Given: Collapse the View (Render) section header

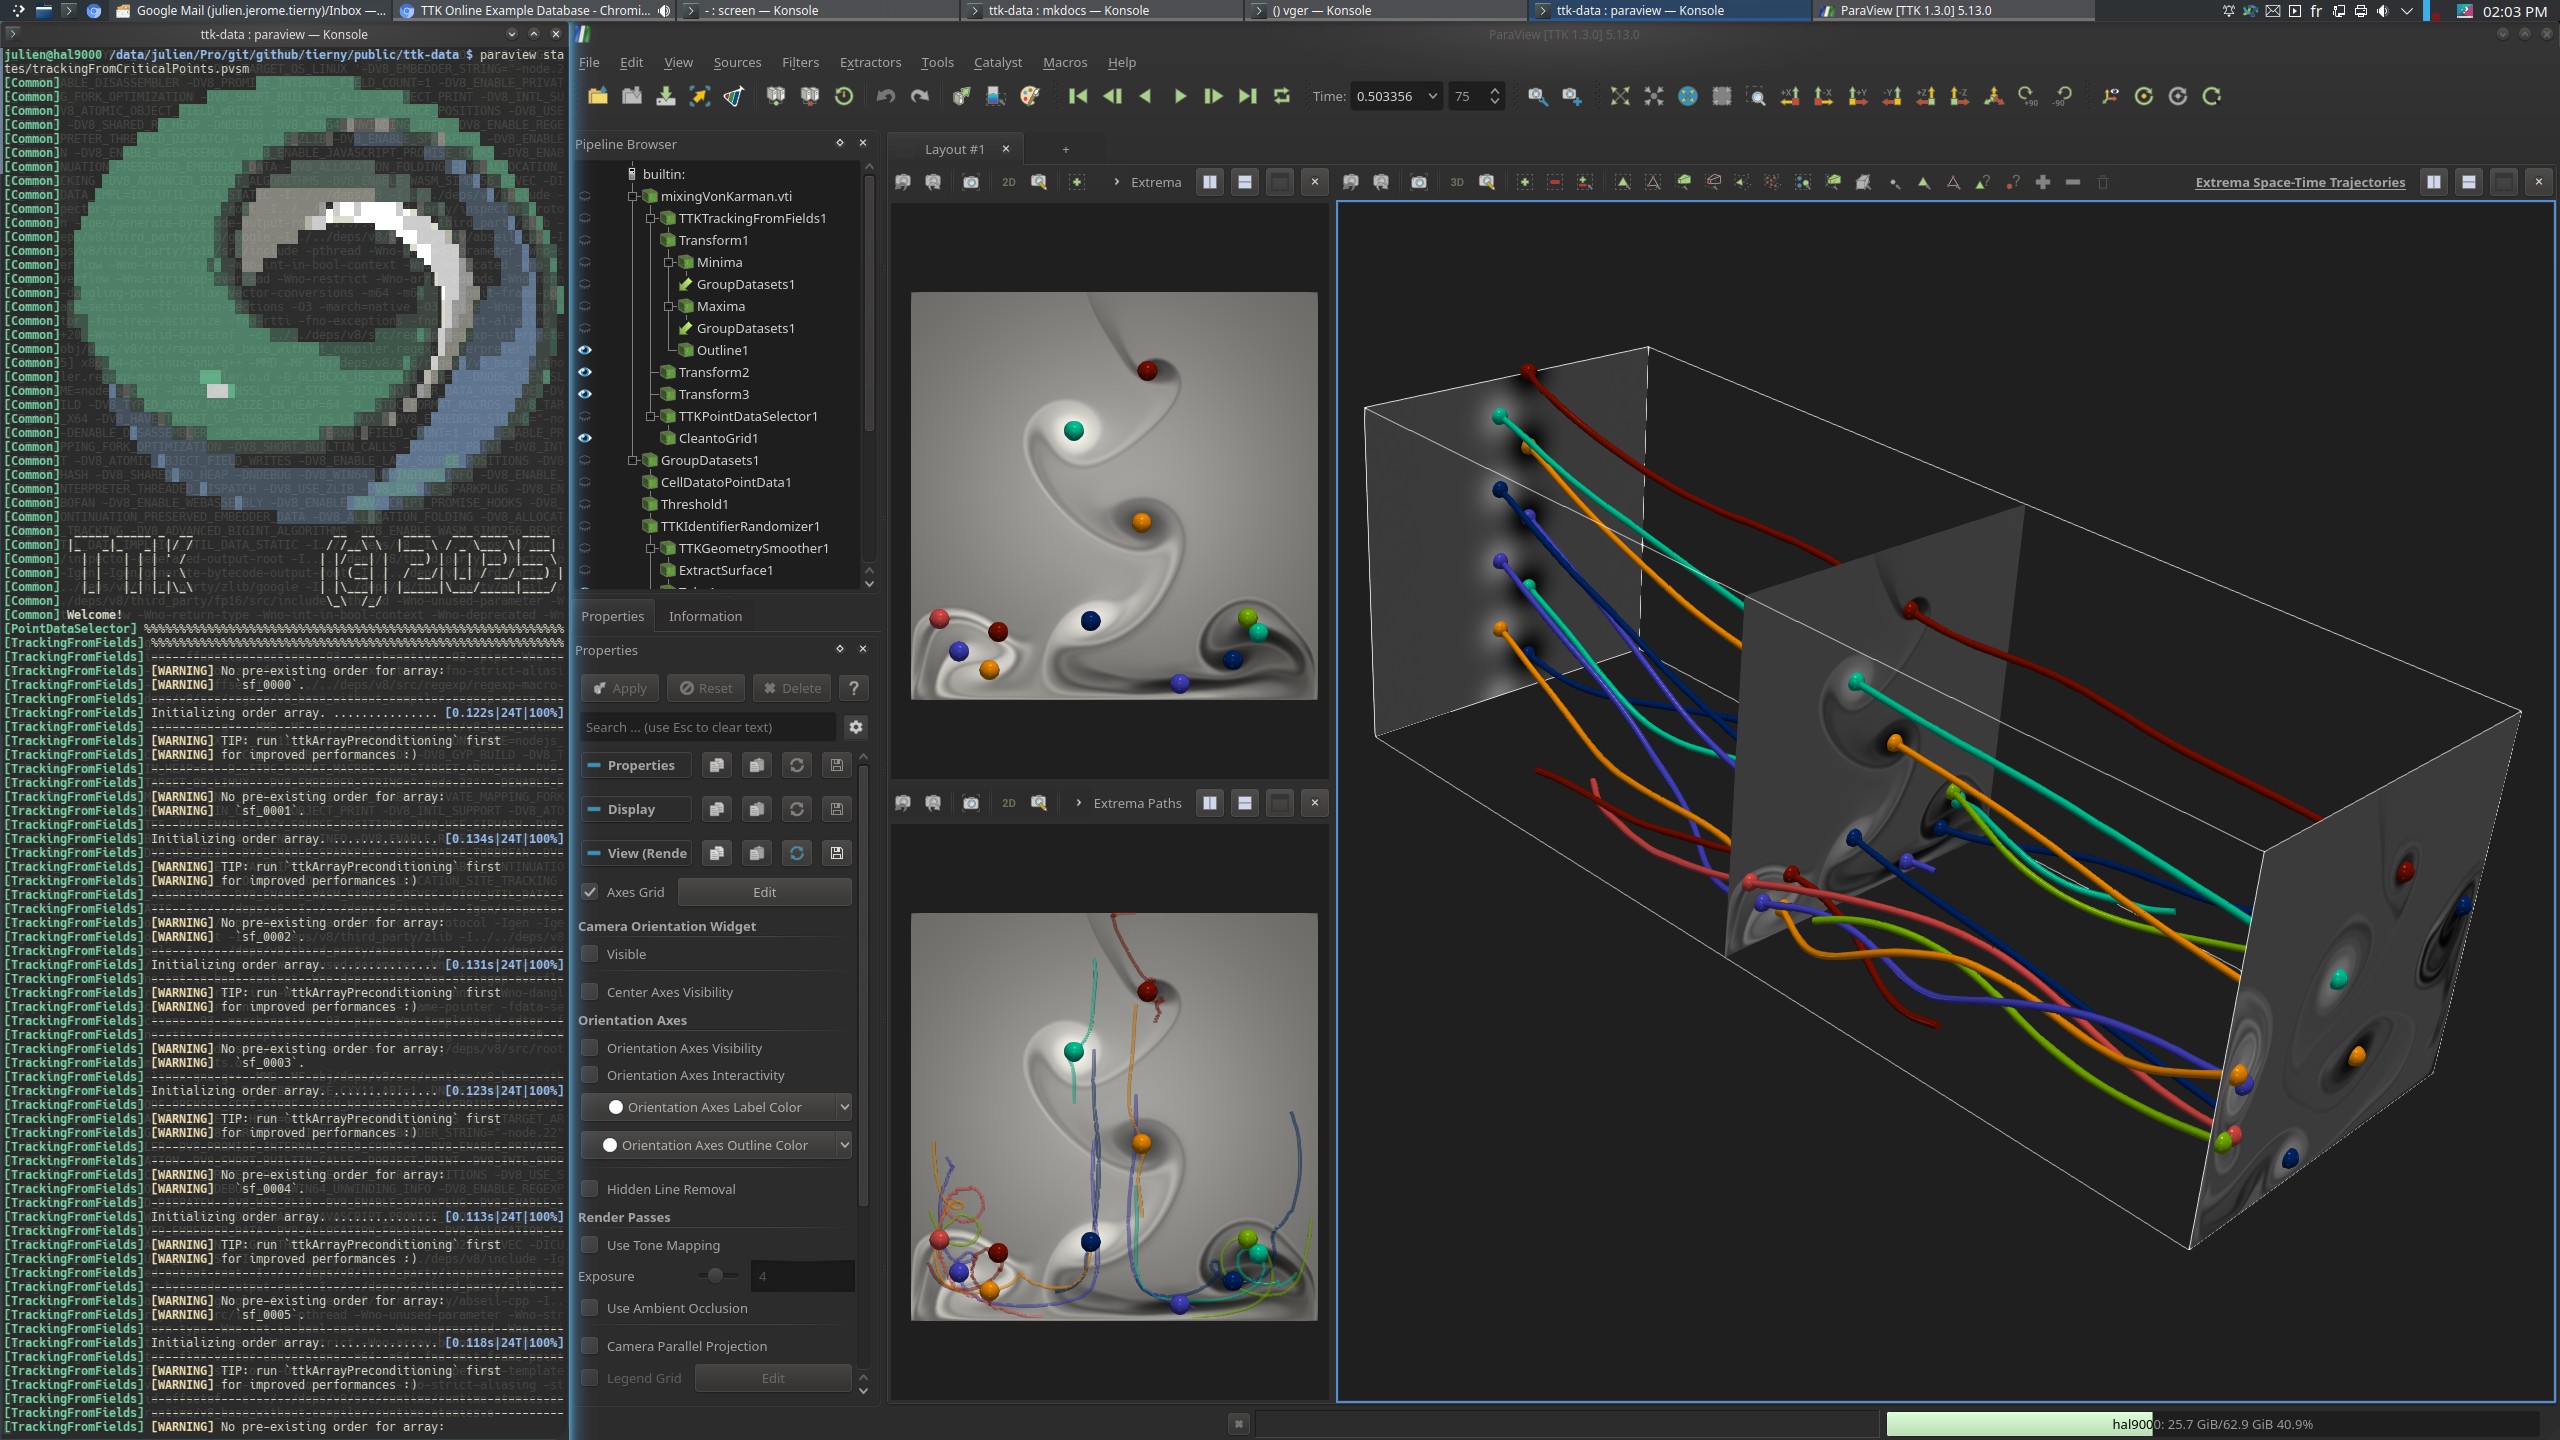Looking at the screenshot, I should click(636, 853).
